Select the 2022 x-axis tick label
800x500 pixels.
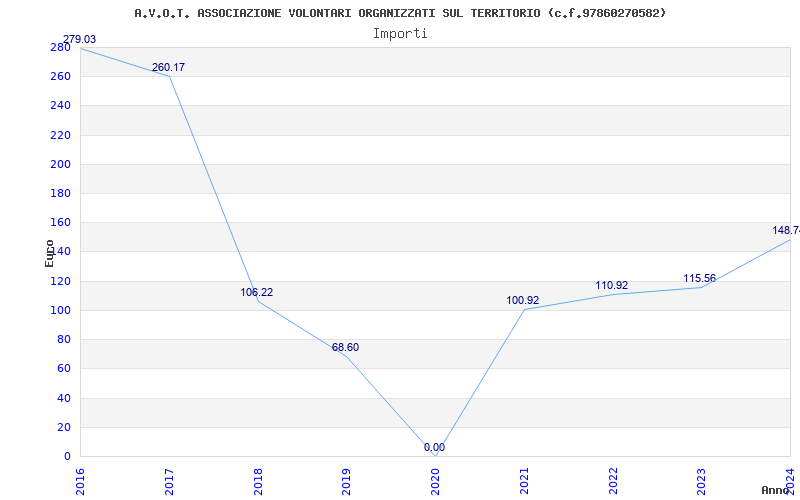click(x=613, y=482)
